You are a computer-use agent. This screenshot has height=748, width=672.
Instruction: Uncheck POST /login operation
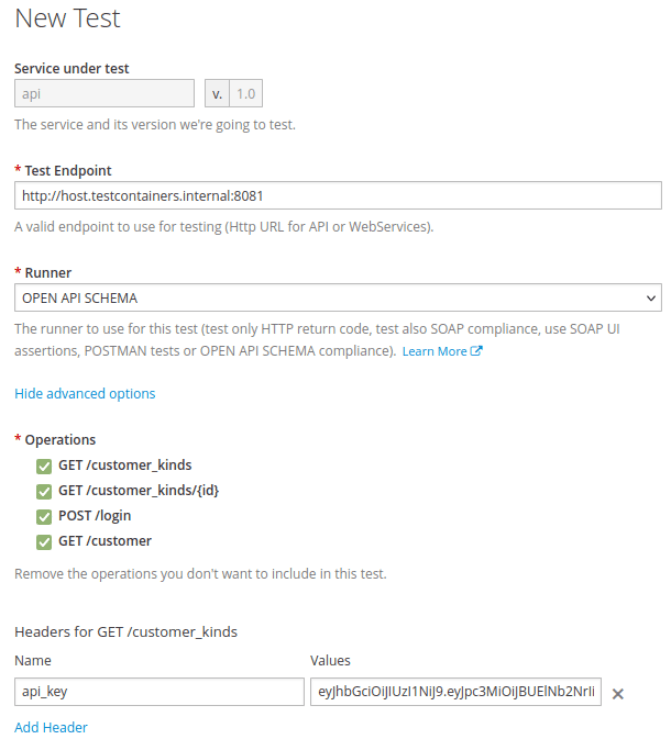[43, 517]
